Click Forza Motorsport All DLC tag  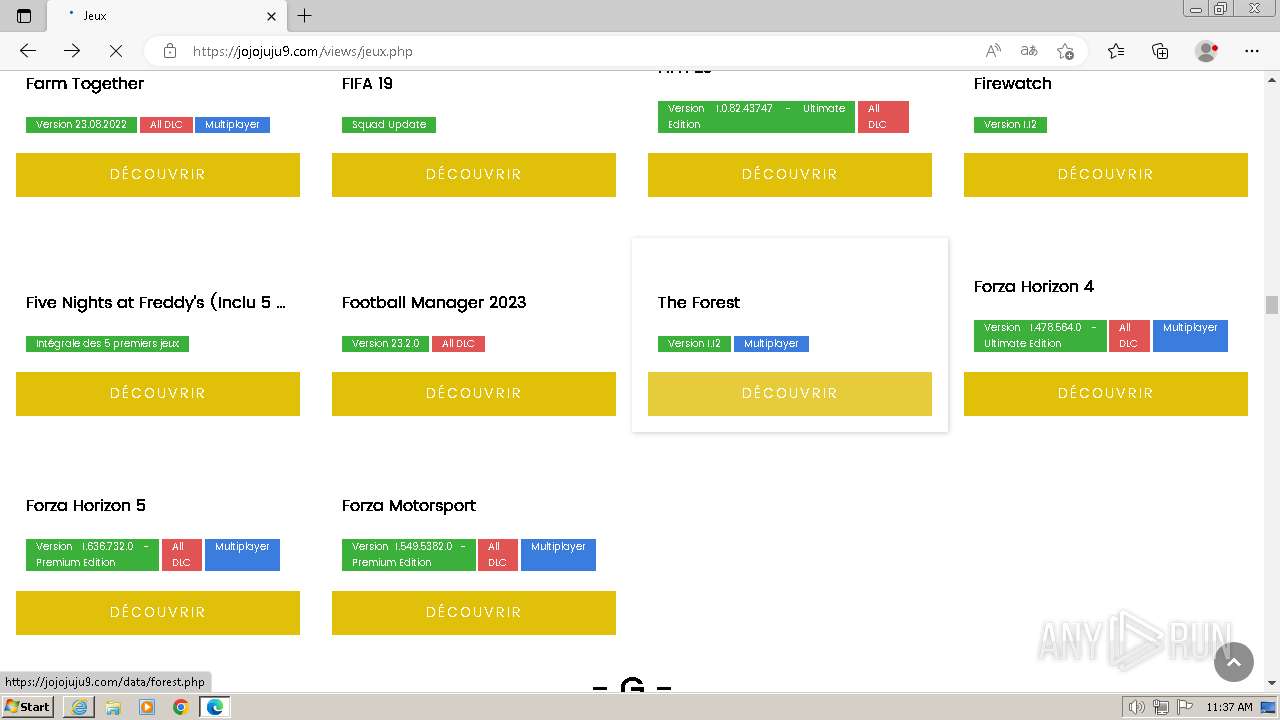(497, 555)
